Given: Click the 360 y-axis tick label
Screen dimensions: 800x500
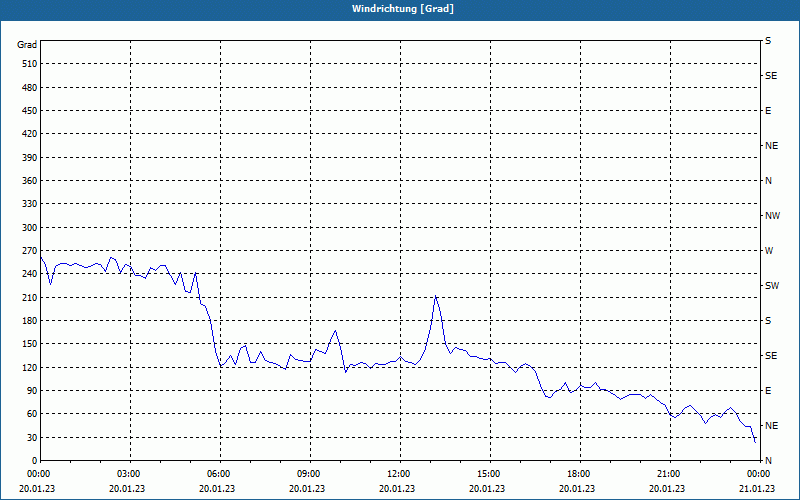Looking at the screenshot, I should coord(30,181).
